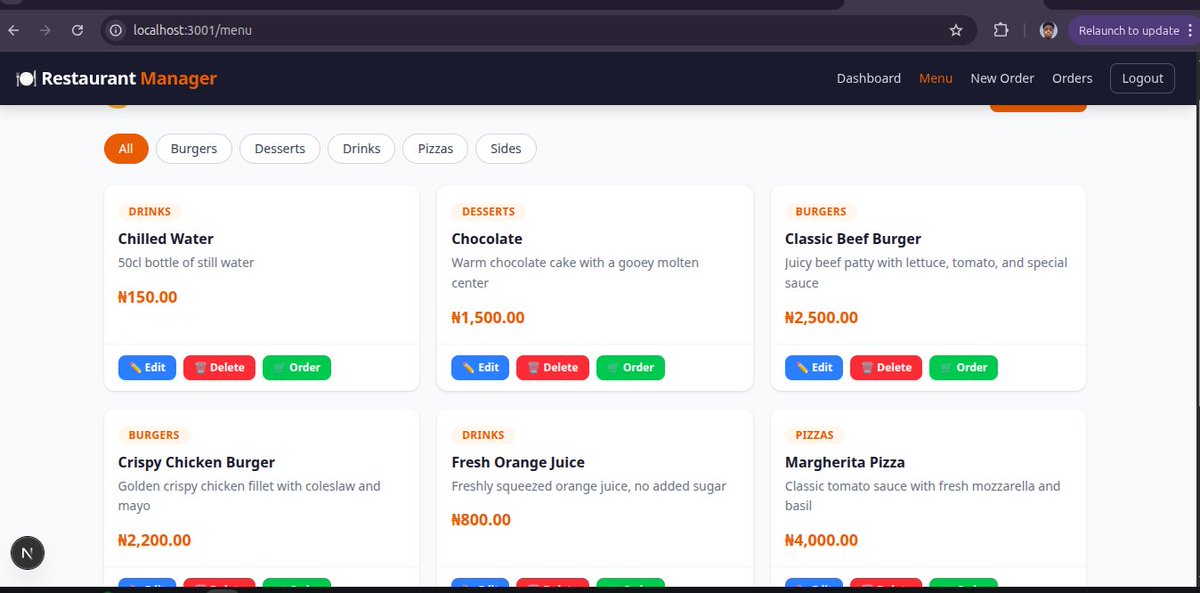Edit the Classic Beef Burger item
The height and width of the screenshot is (593, 1200).
point(814,367)
